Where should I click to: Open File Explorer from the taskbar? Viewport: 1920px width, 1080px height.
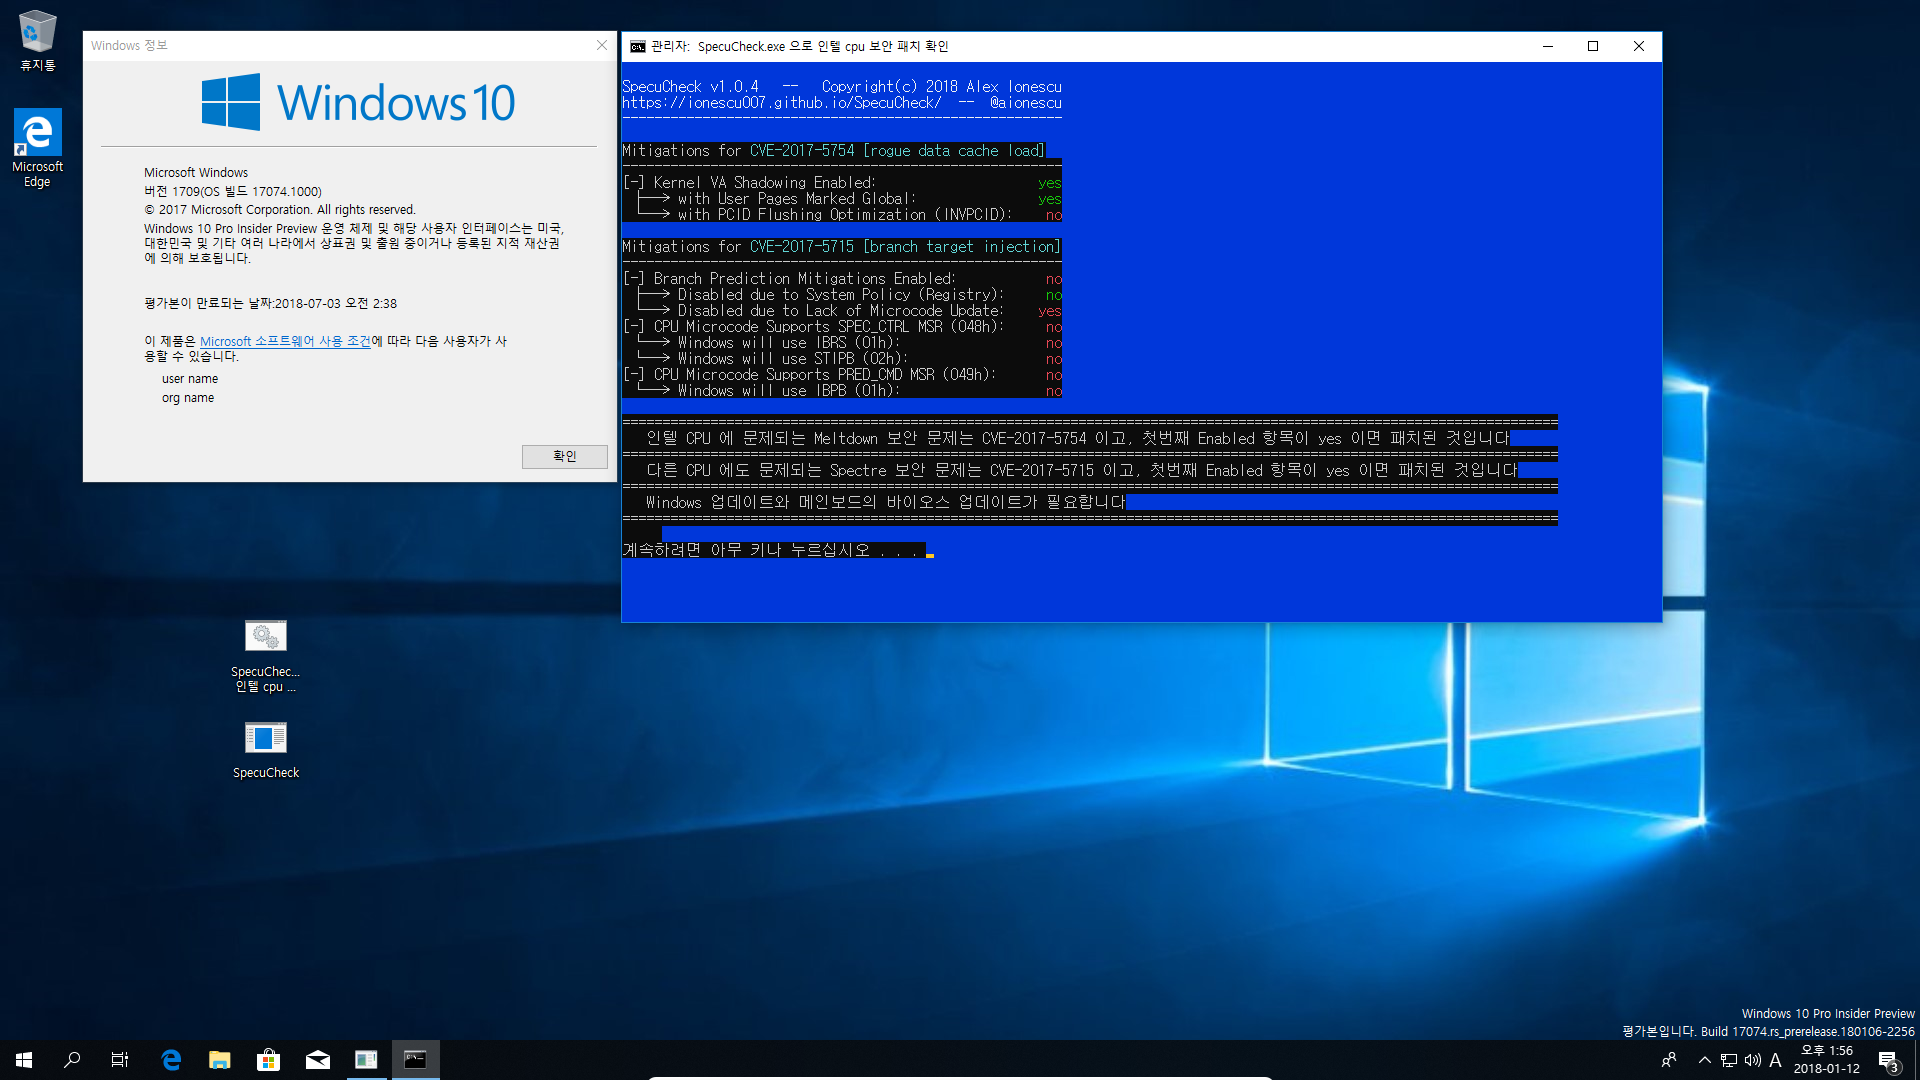pos(220,1060)
